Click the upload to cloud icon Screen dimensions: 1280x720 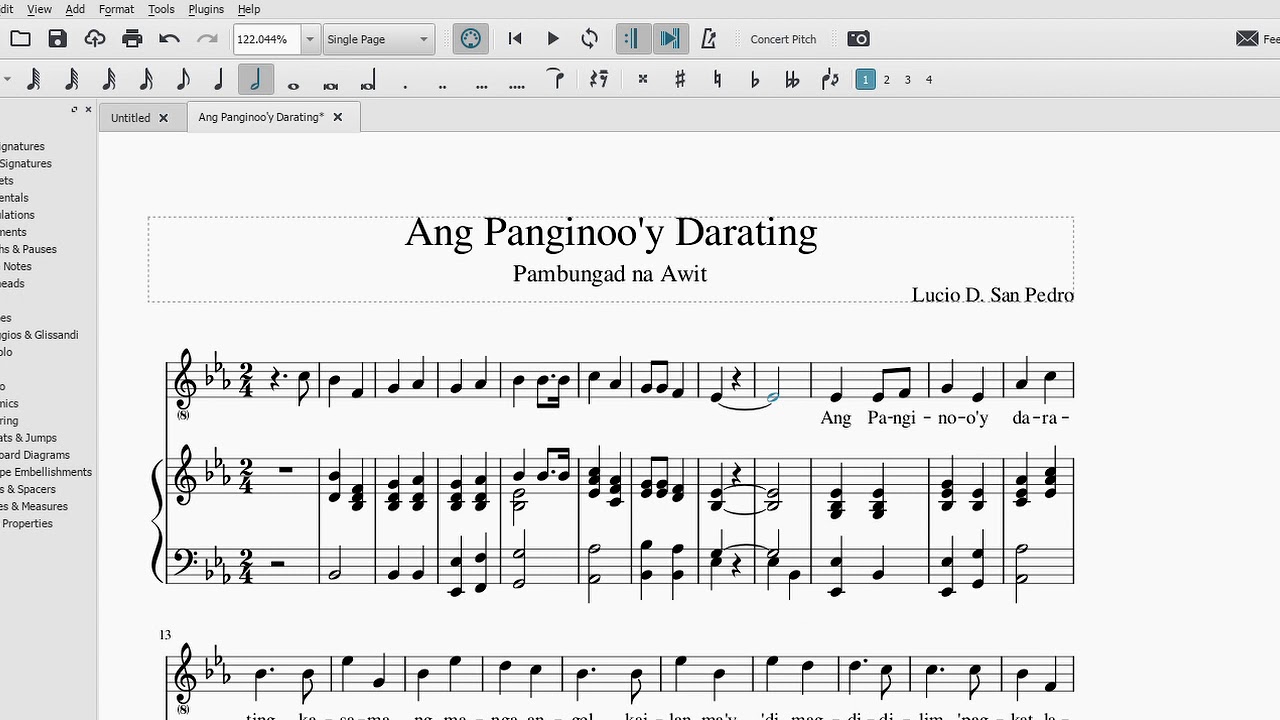point(95,39)
